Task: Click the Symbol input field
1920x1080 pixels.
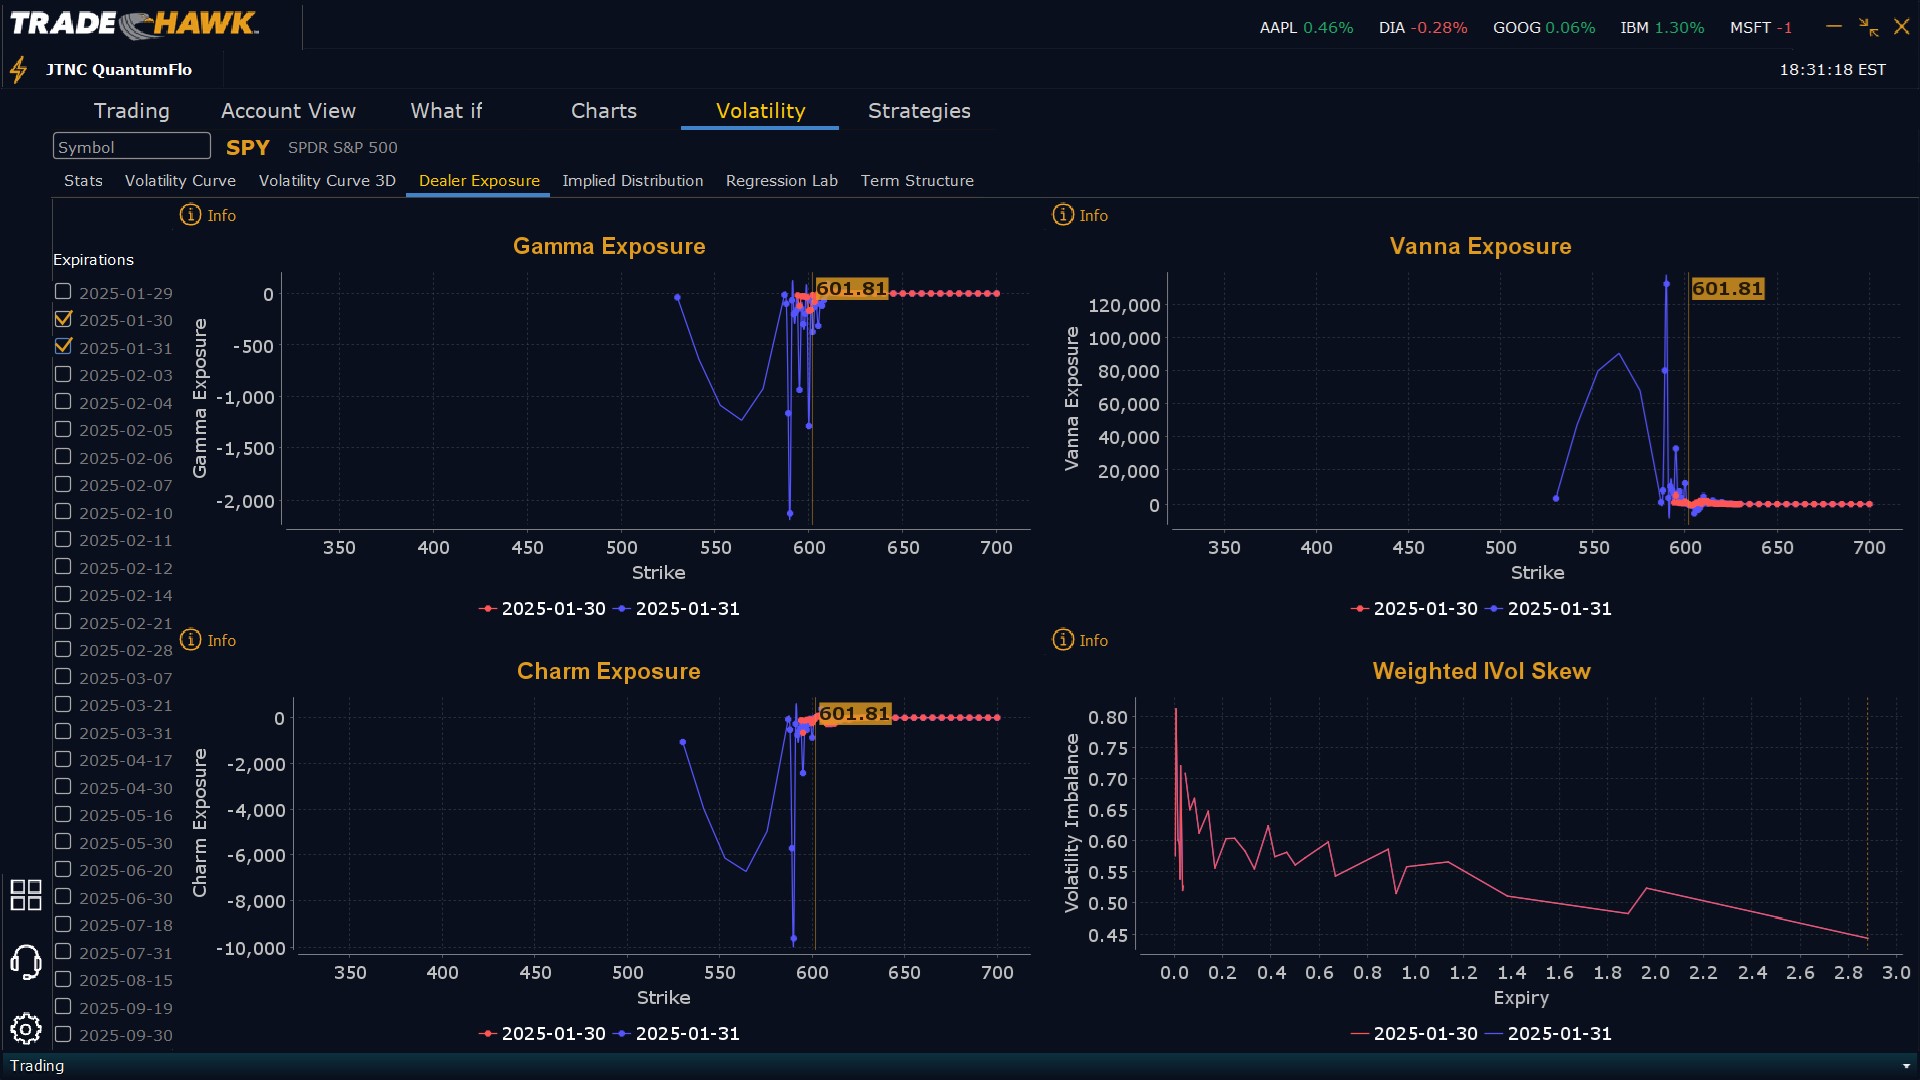Action: tap(131, 147)
